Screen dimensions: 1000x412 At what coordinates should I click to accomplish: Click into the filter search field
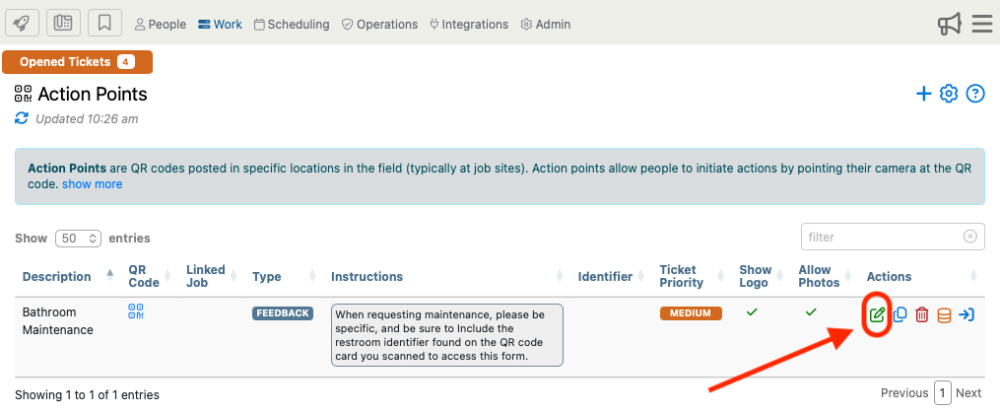(883, 237)
